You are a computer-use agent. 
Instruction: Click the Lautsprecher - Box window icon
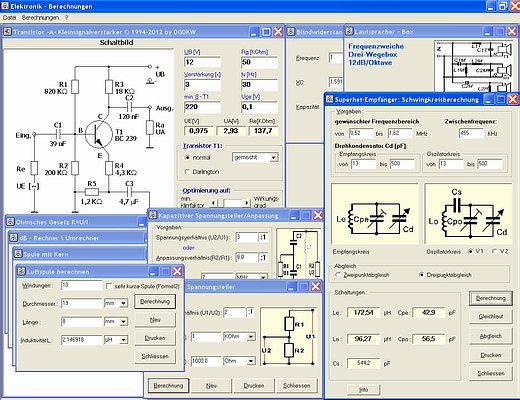click(x=349, y=31)
